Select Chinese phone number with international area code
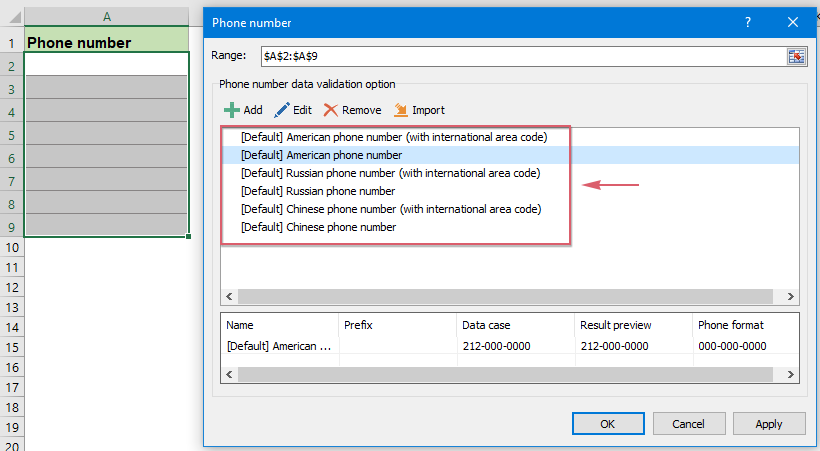This screenshot has width=820, height=451. 390,209
